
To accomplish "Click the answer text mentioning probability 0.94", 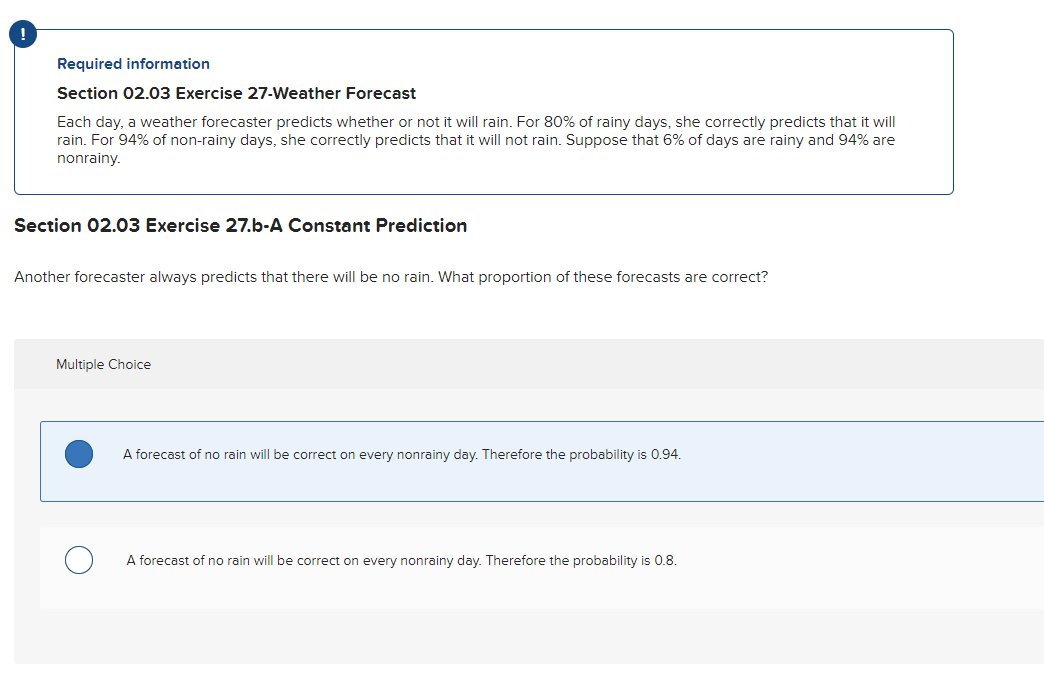I will [401, 454].
